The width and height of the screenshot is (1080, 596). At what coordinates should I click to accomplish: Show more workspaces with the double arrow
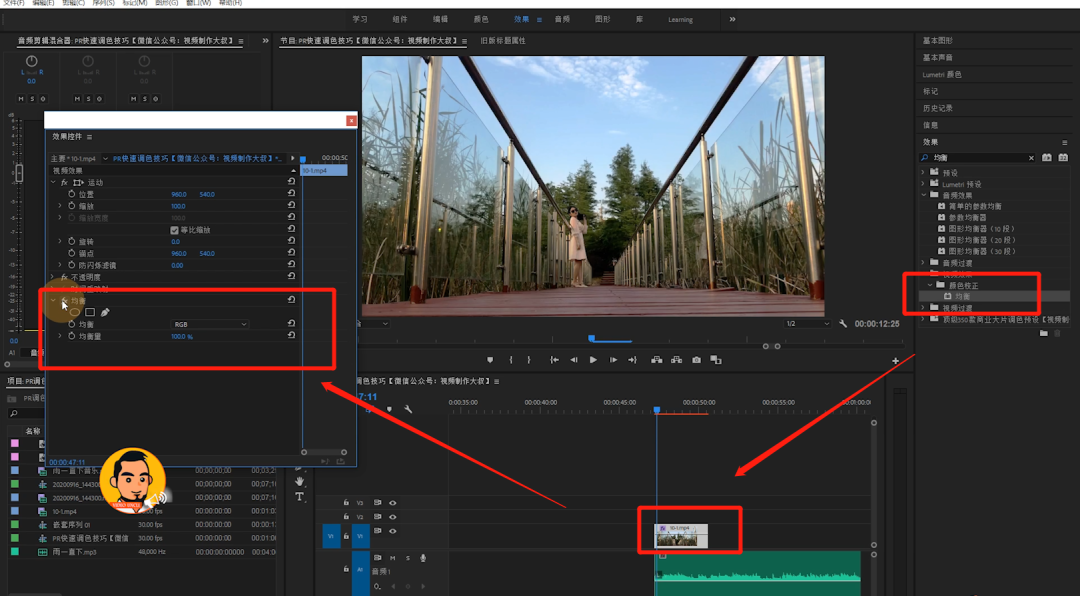tap(732, 19)
